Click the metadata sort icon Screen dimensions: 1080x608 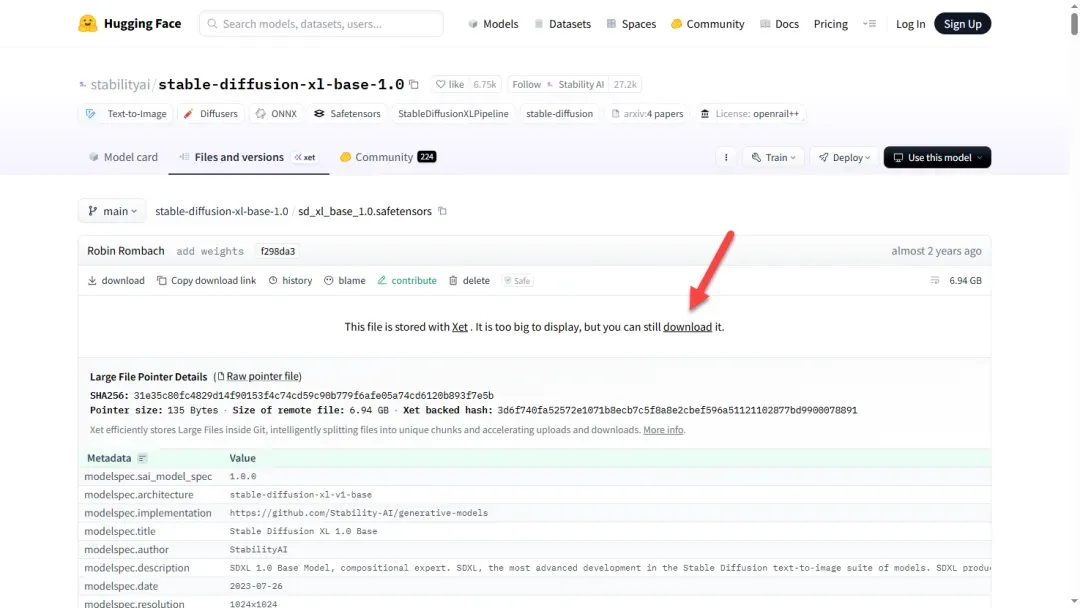[142, 458]
